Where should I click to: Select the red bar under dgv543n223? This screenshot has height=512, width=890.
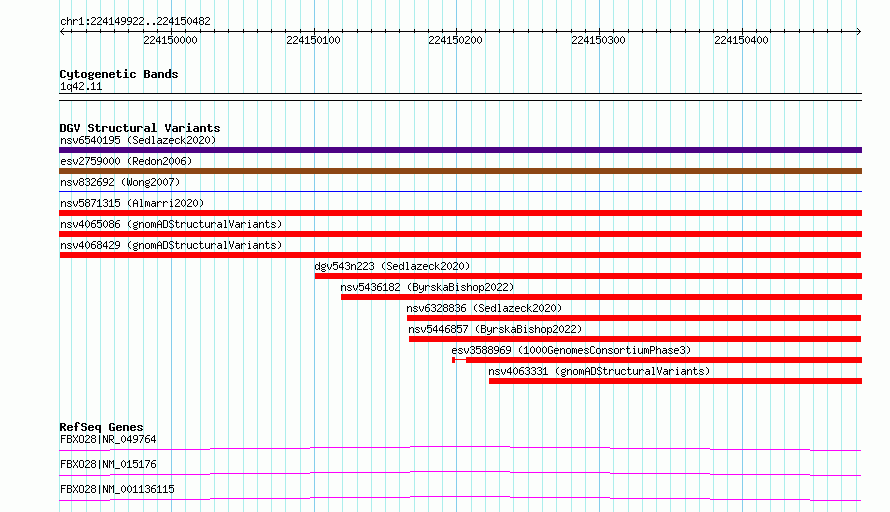click(x=589, y=276)
